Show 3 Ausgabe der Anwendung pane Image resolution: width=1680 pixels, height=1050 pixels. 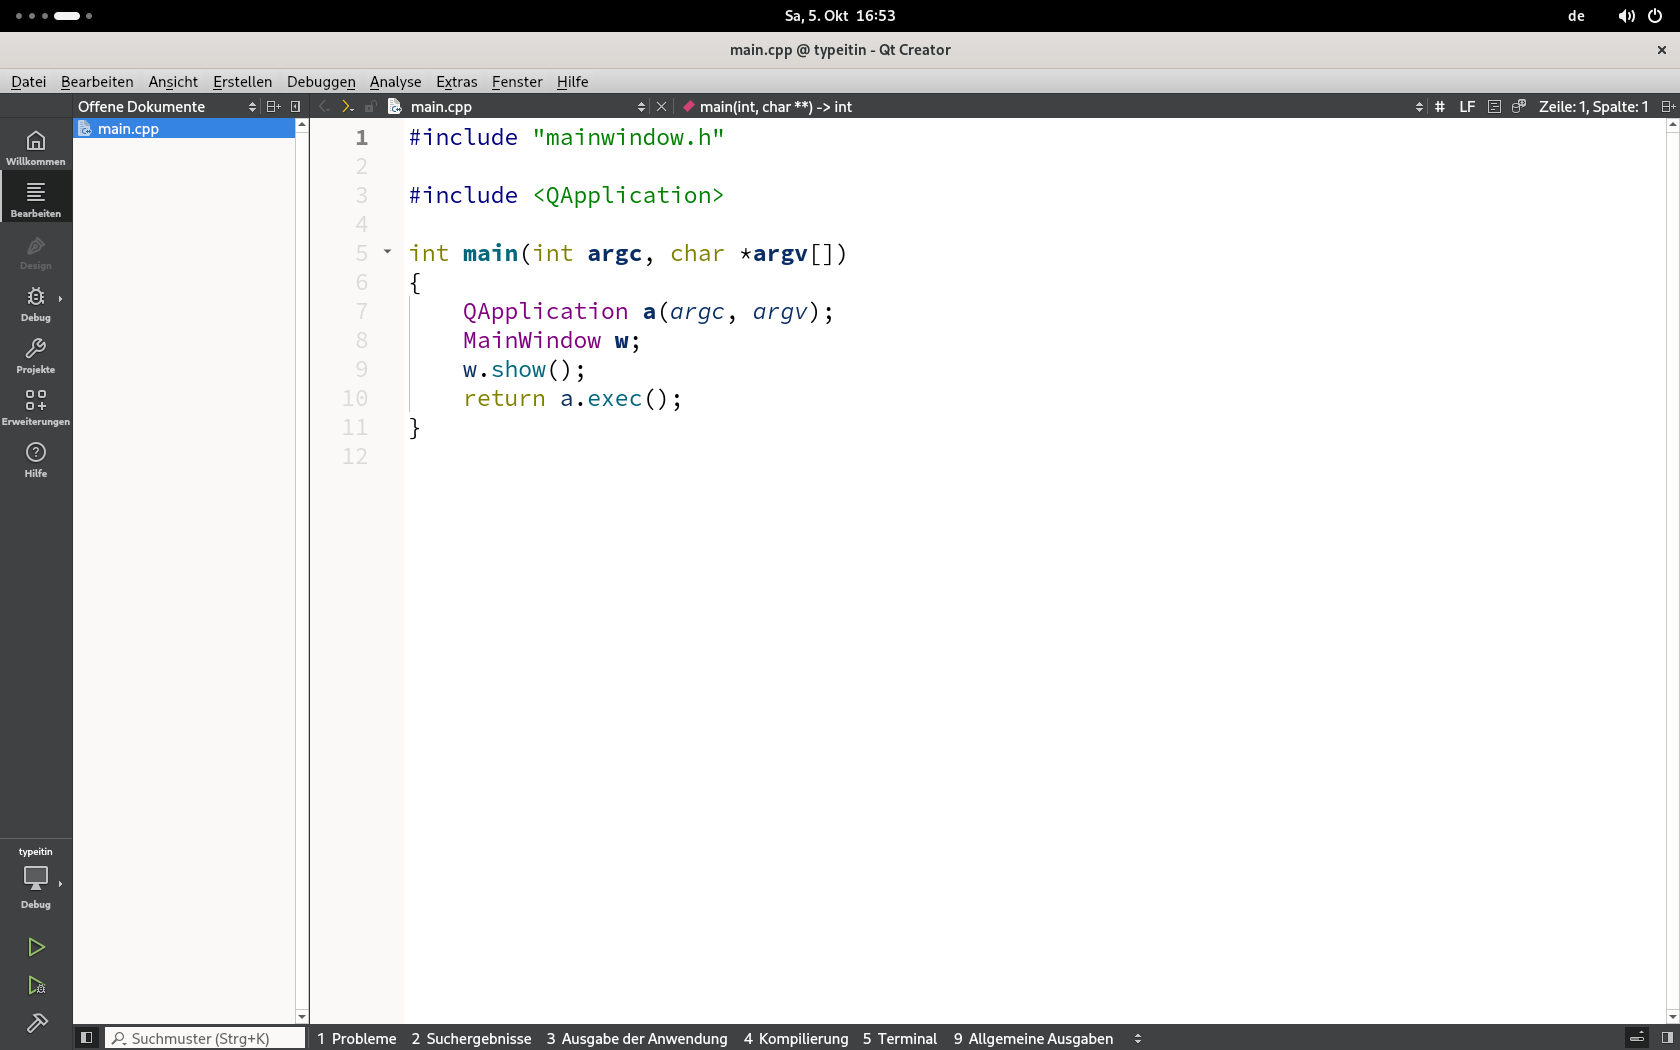tap(637, 1038)
